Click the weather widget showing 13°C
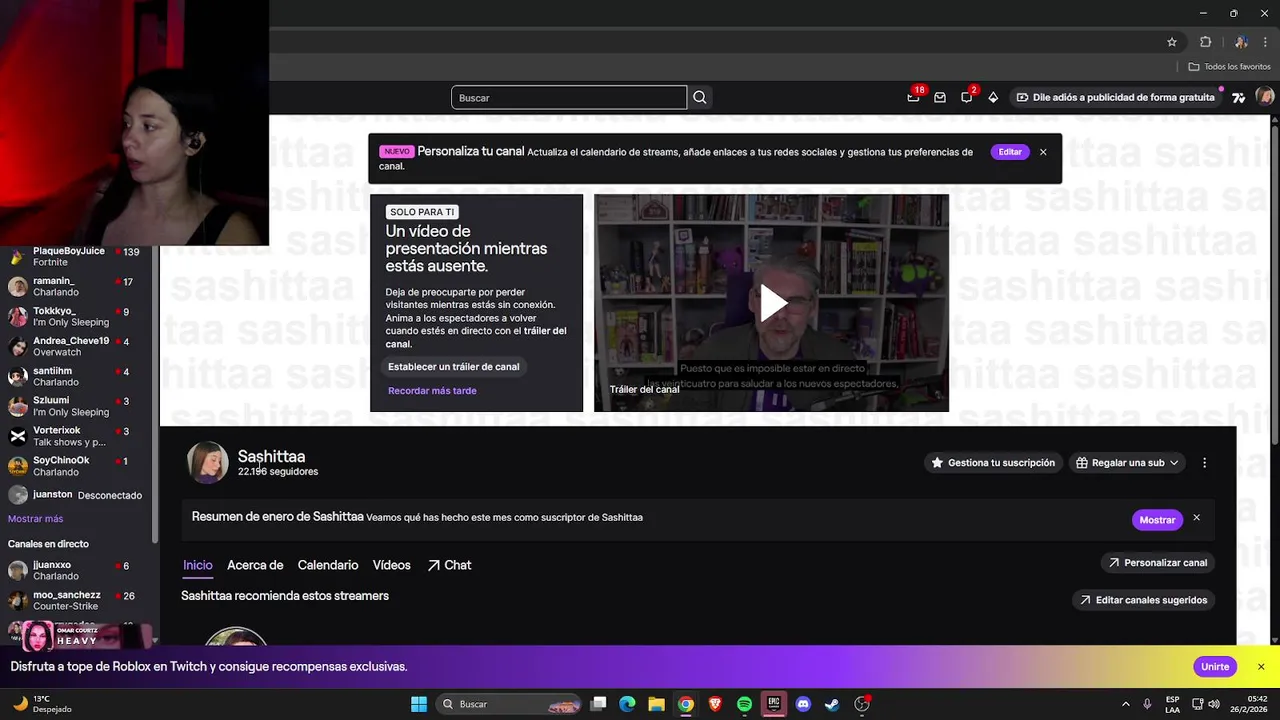Screen dimensions: 1280x720 (40, 704)
